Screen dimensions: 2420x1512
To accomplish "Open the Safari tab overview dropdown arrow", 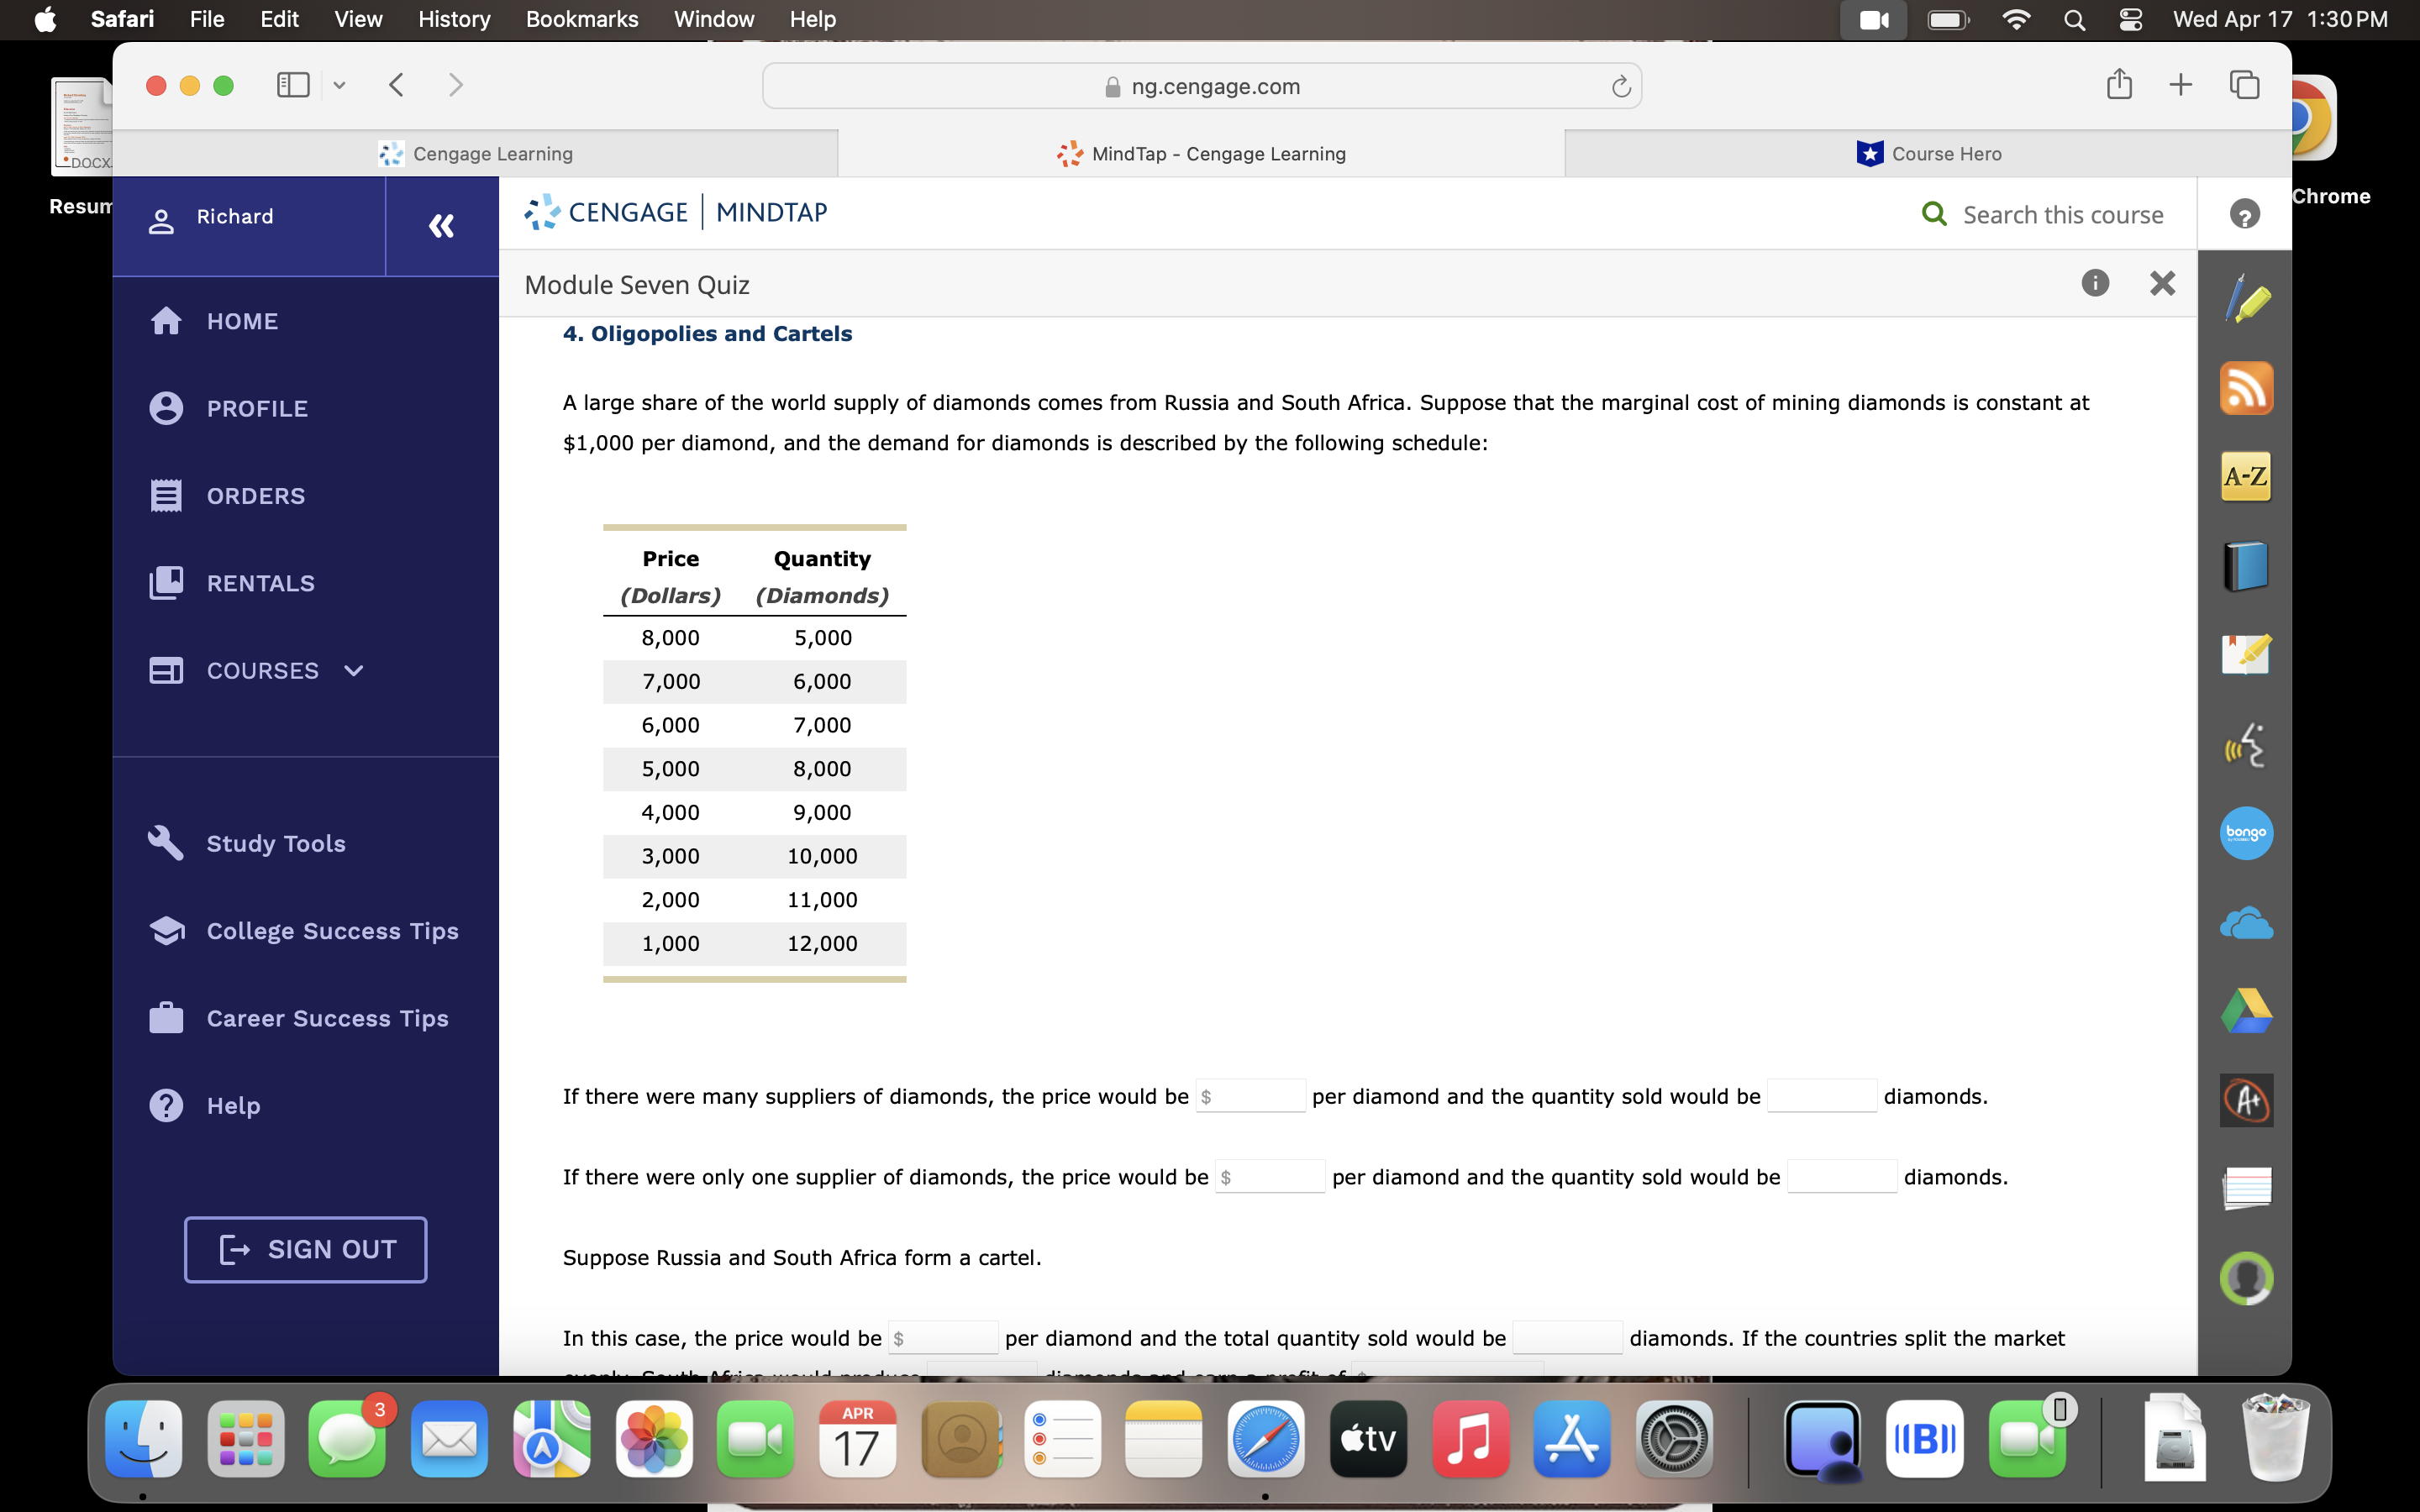I will point(338,85).
